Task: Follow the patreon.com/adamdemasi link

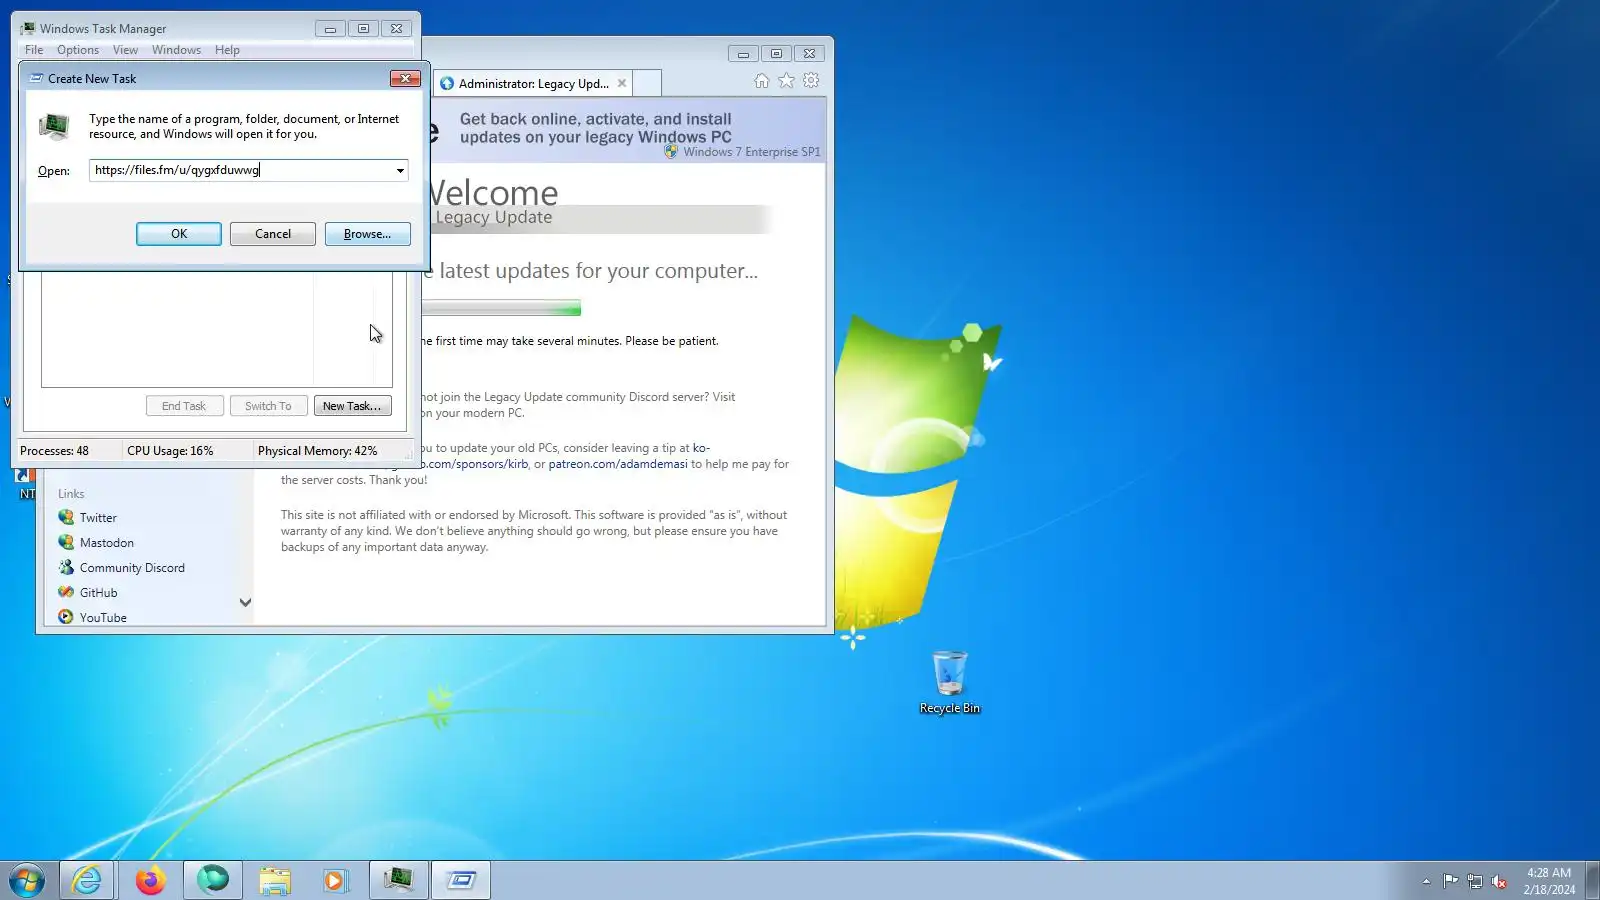Action: pyautogui.click(x=618, y=464)
